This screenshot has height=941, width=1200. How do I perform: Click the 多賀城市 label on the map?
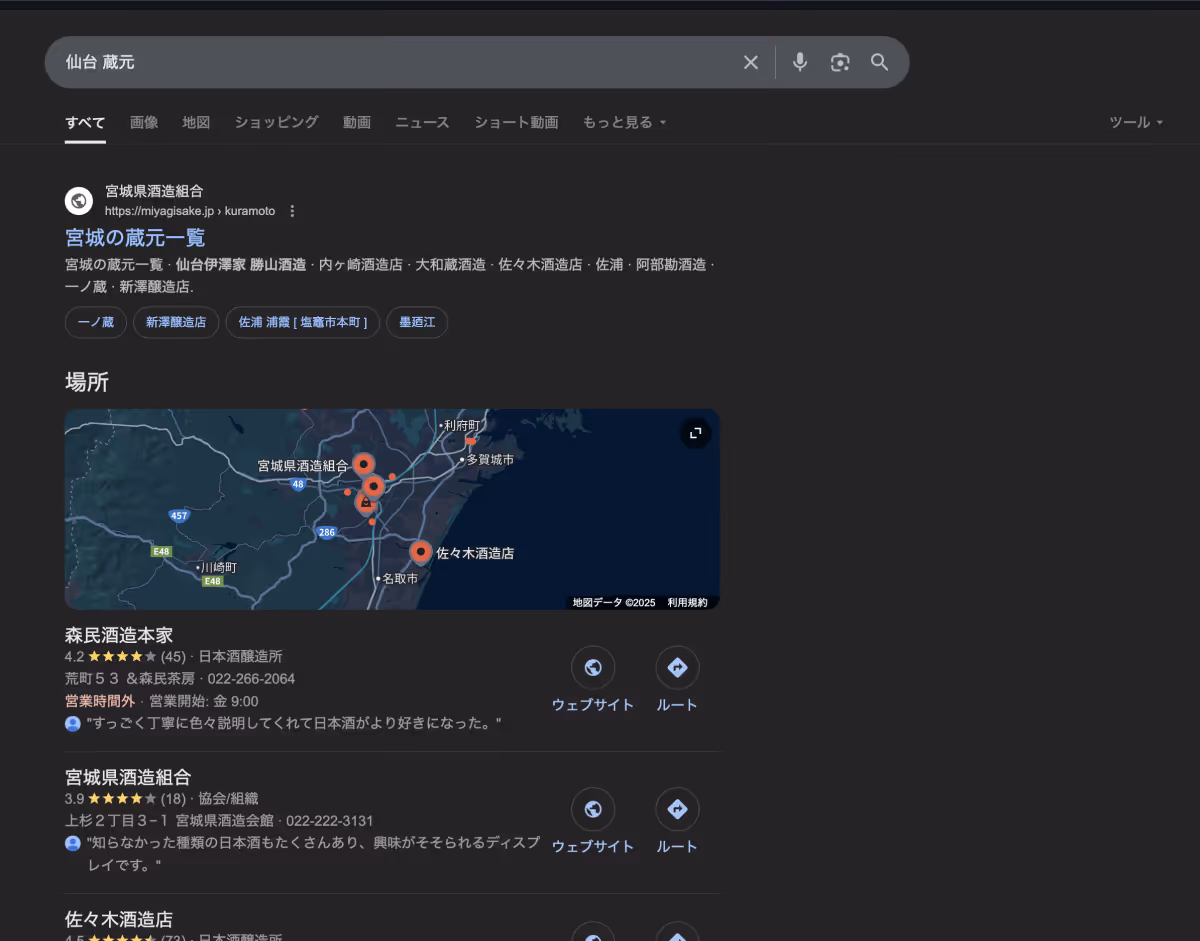tap(490, 459)
